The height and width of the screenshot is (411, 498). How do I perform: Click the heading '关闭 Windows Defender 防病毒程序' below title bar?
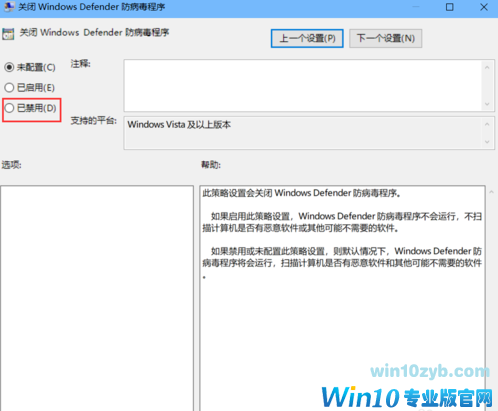point(94,33)
